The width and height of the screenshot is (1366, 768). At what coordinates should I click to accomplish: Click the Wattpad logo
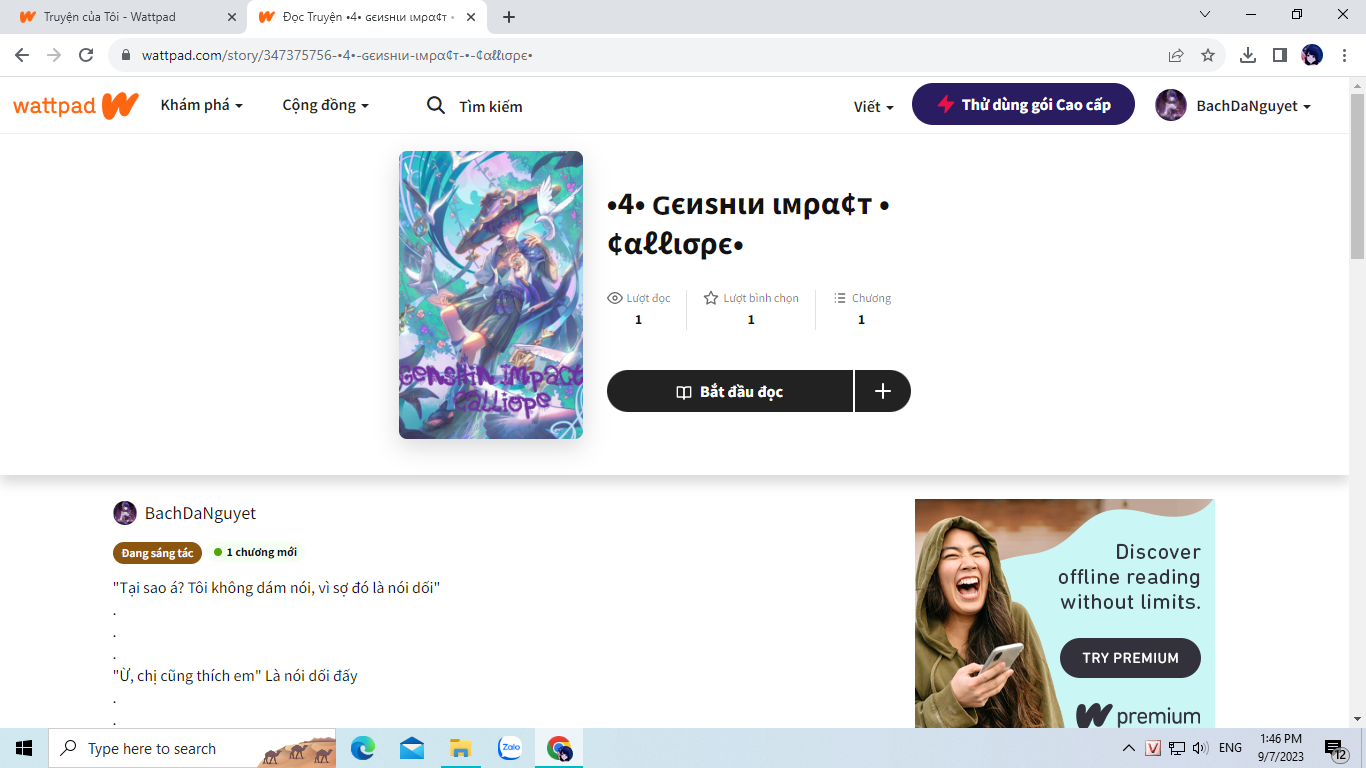75,105
